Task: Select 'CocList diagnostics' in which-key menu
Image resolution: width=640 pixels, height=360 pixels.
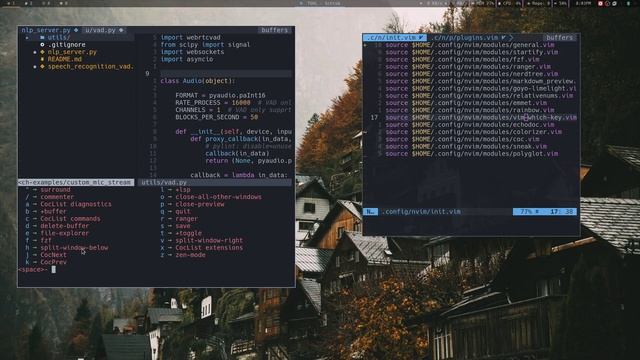Action: coord(76,204)
